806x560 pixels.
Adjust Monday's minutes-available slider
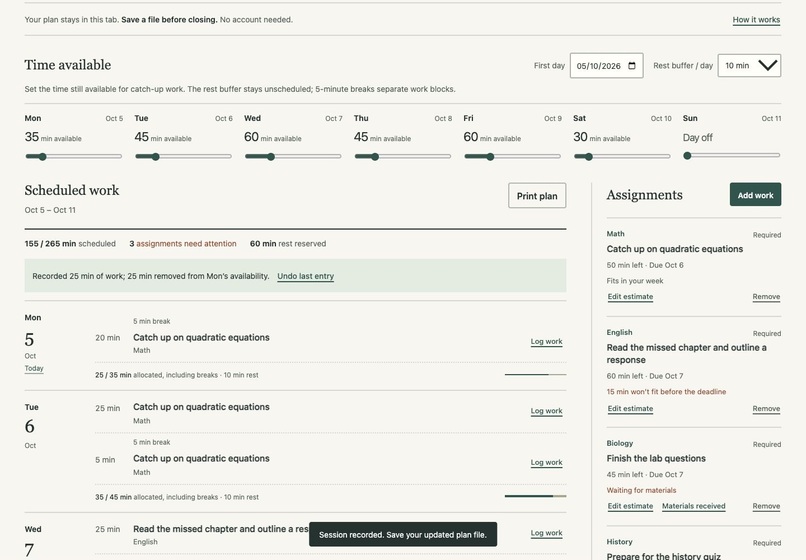point(74,156)
